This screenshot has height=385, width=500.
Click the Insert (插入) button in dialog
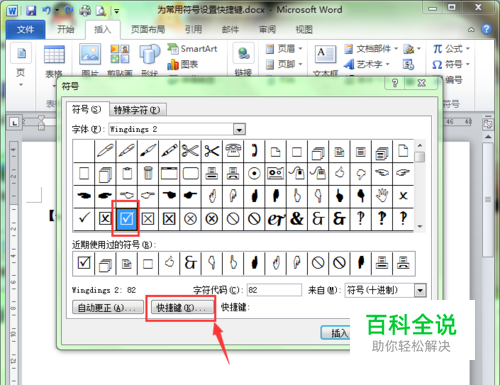point(336,333)
